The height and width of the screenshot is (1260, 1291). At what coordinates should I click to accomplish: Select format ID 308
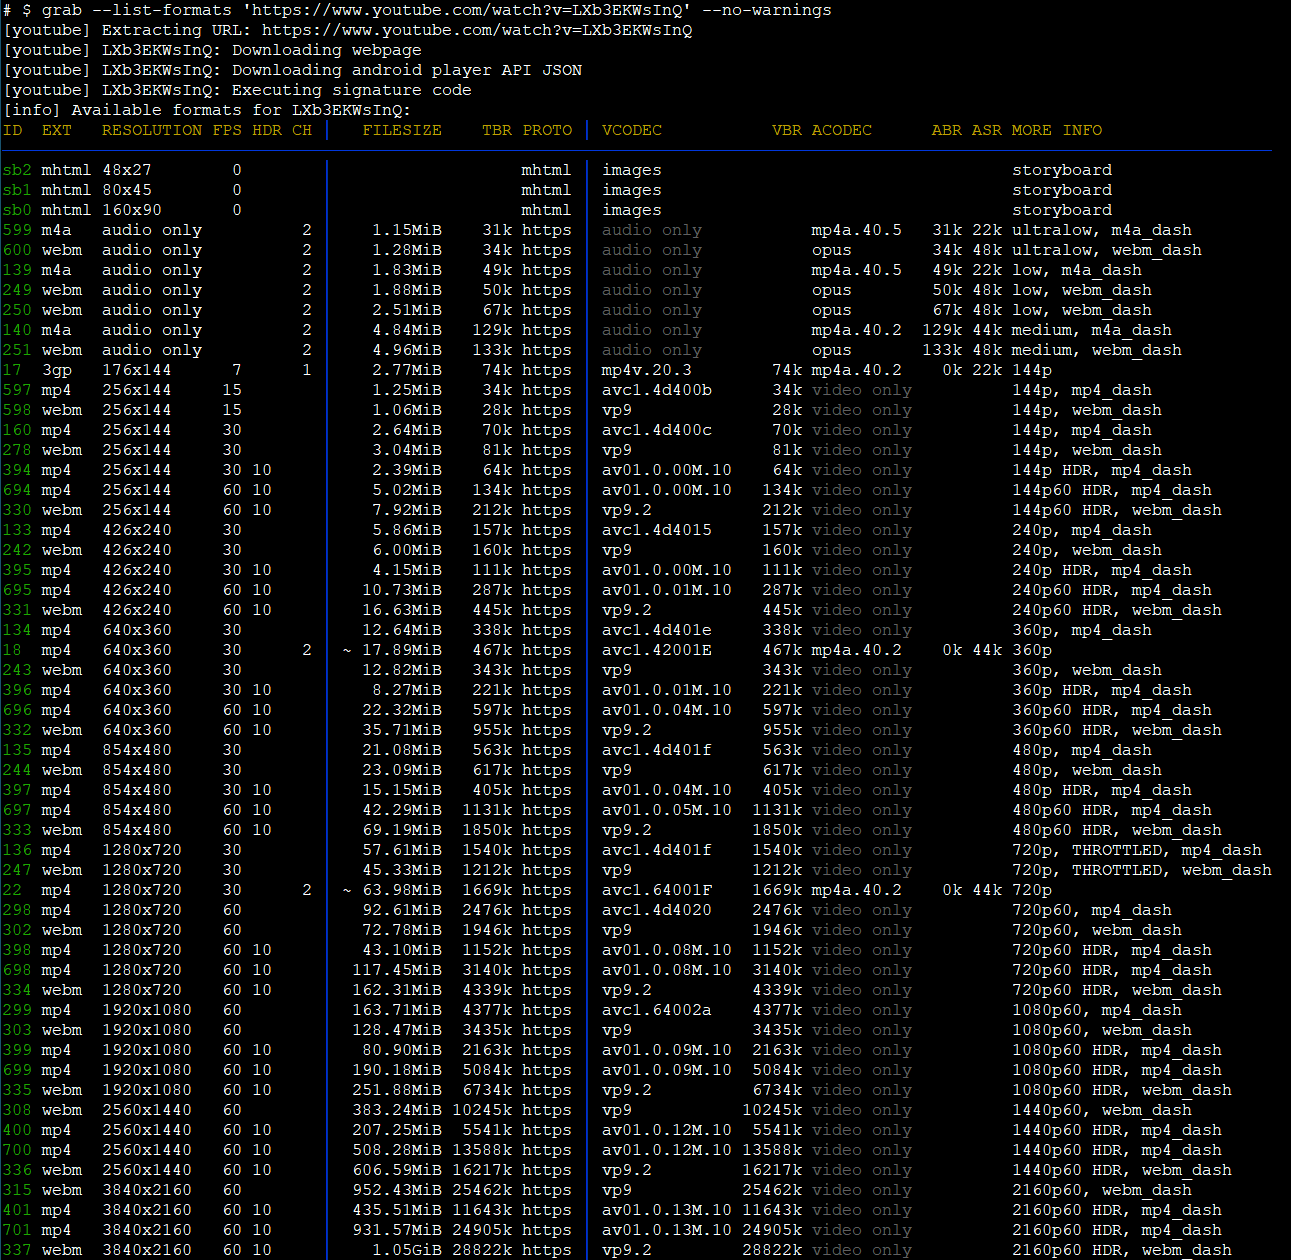17,1110
